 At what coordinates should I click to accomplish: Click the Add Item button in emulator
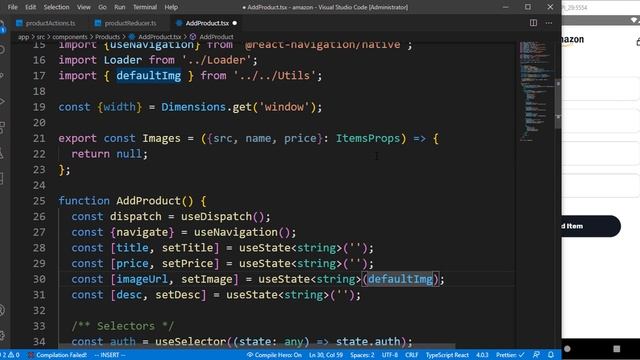(591, 226)
